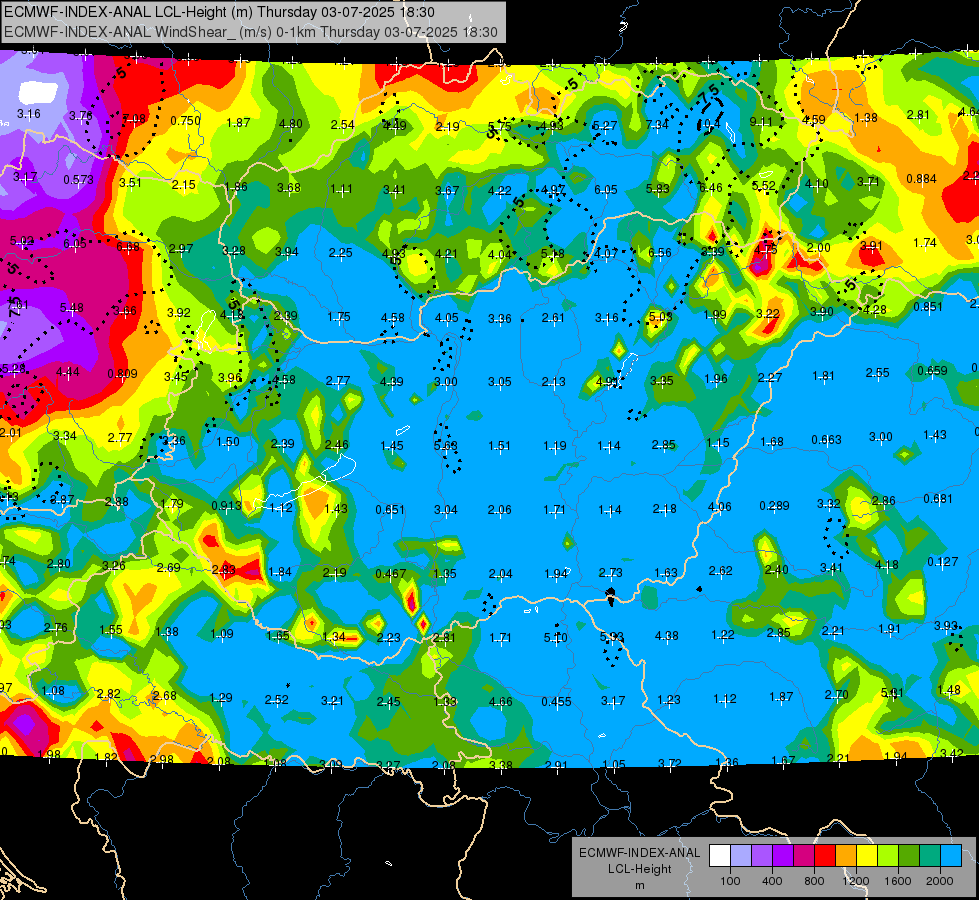The width and height of the screenshot is (979, 900).
Task: Click the wind shear value '0.127'
Action: [x=942, y=561]
